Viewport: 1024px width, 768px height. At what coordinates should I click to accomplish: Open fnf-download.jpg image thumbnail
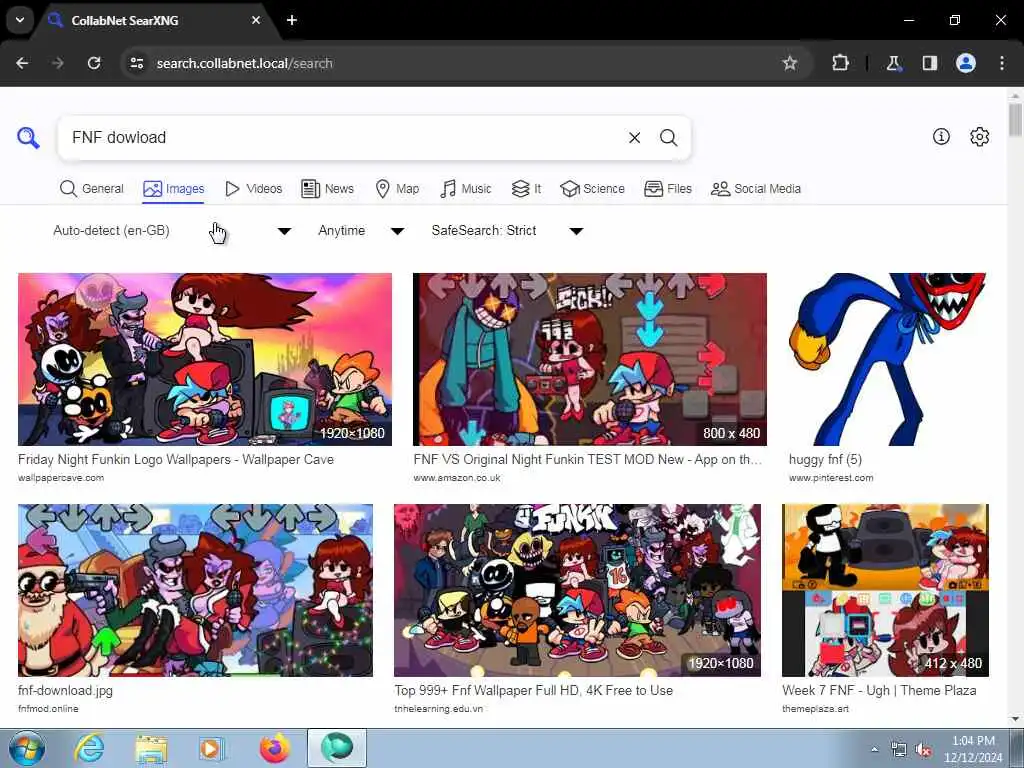point(195,590)
